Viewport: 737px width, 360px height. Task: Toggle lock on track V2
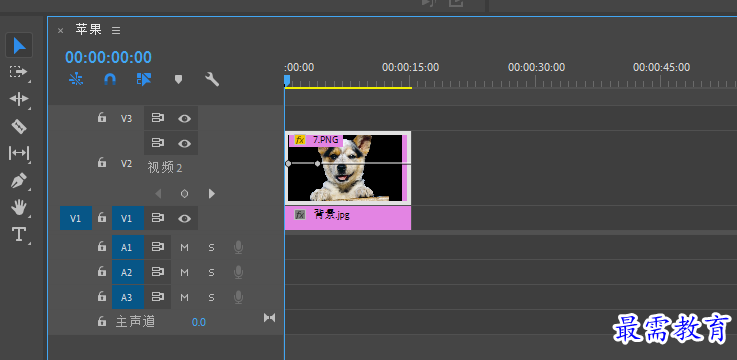102,163
